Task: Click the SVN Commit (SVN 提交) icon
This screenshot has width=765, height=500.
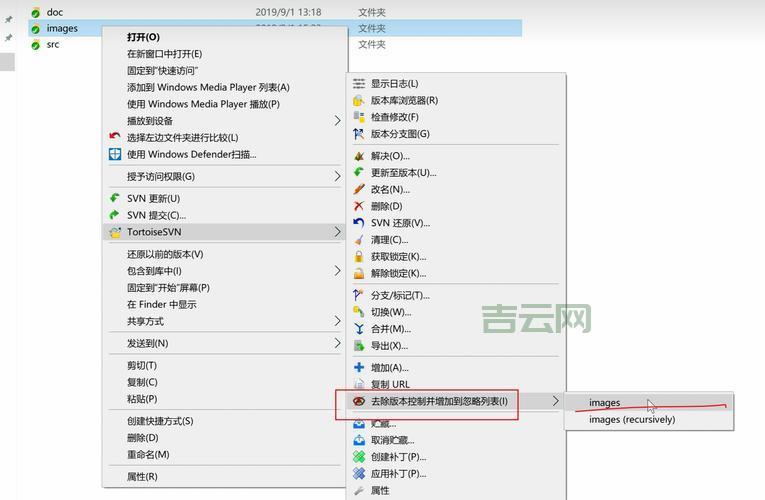Action: (x=115, y=215)
